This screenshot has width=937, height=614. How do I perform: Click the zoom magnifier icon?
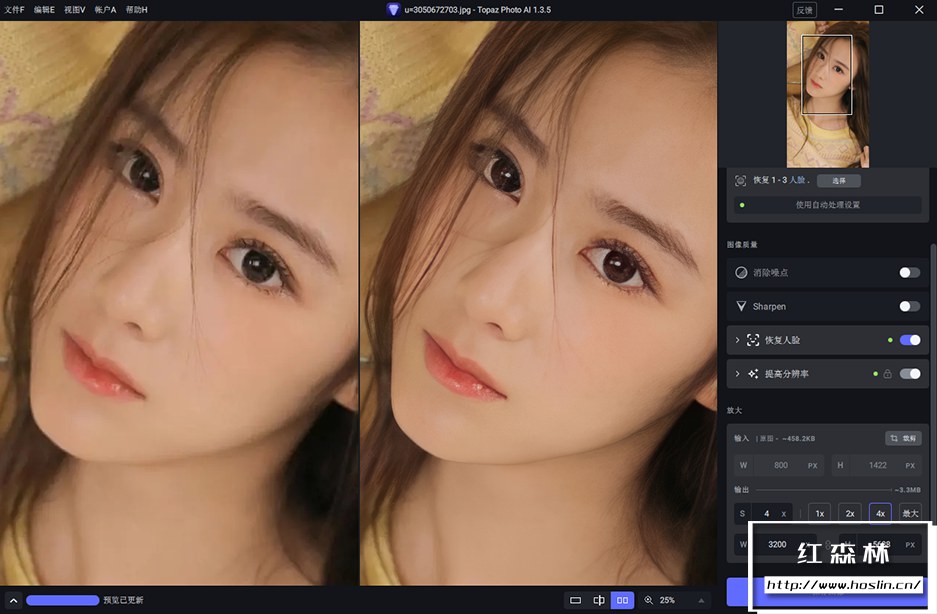[648, 600]
